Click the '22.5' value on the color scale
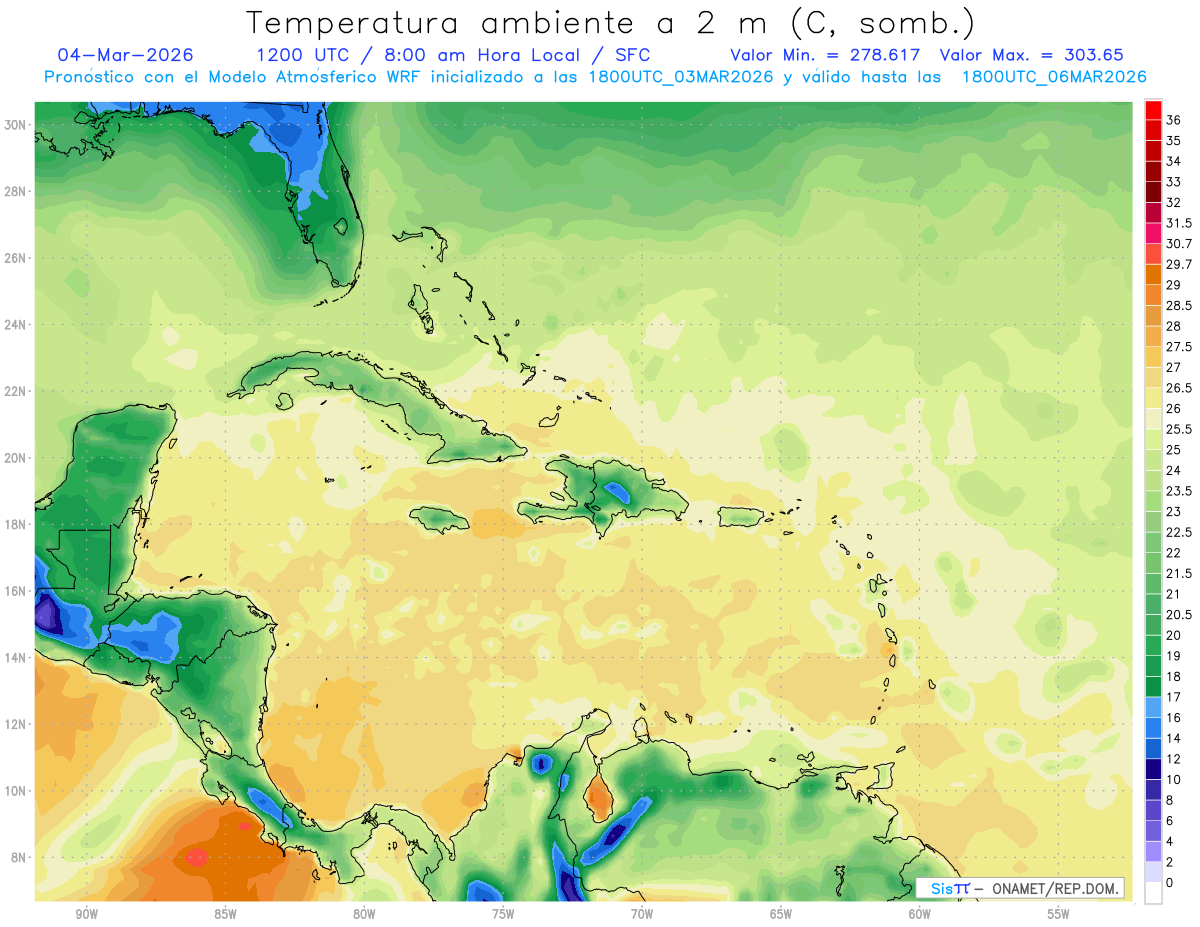The image size is (1200, 927). [x=1179, y=532]
